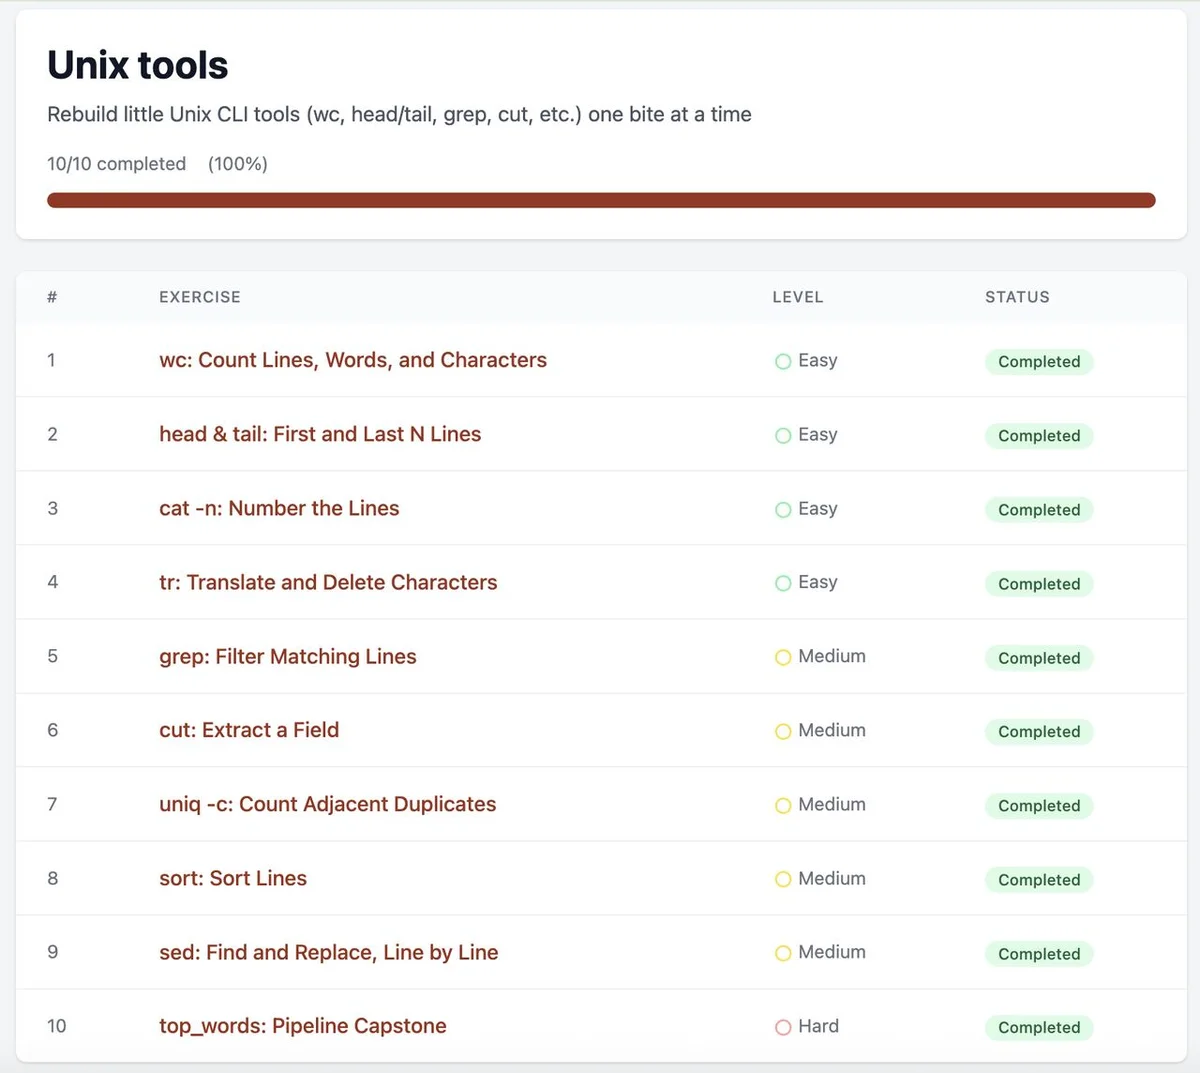The height and width of the screenshot is (1073, 1200).
Task: Click the STATUS column header
Action: (x=1017, y=297)
